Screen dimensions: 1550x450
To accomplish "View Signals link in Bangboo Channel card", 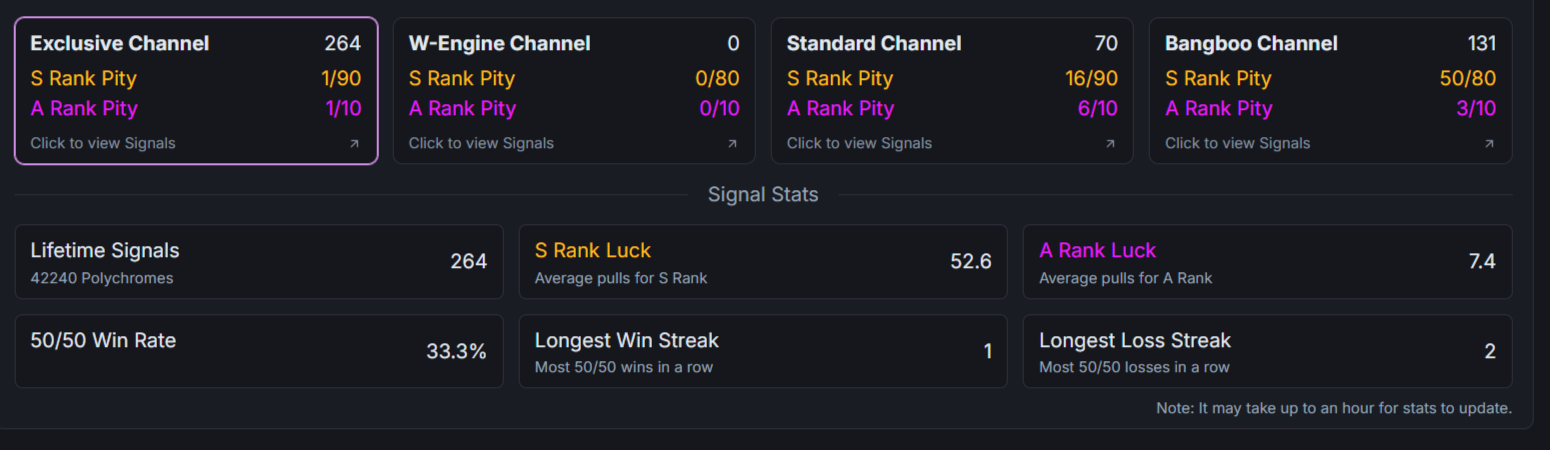I will tap(1237, 143).
